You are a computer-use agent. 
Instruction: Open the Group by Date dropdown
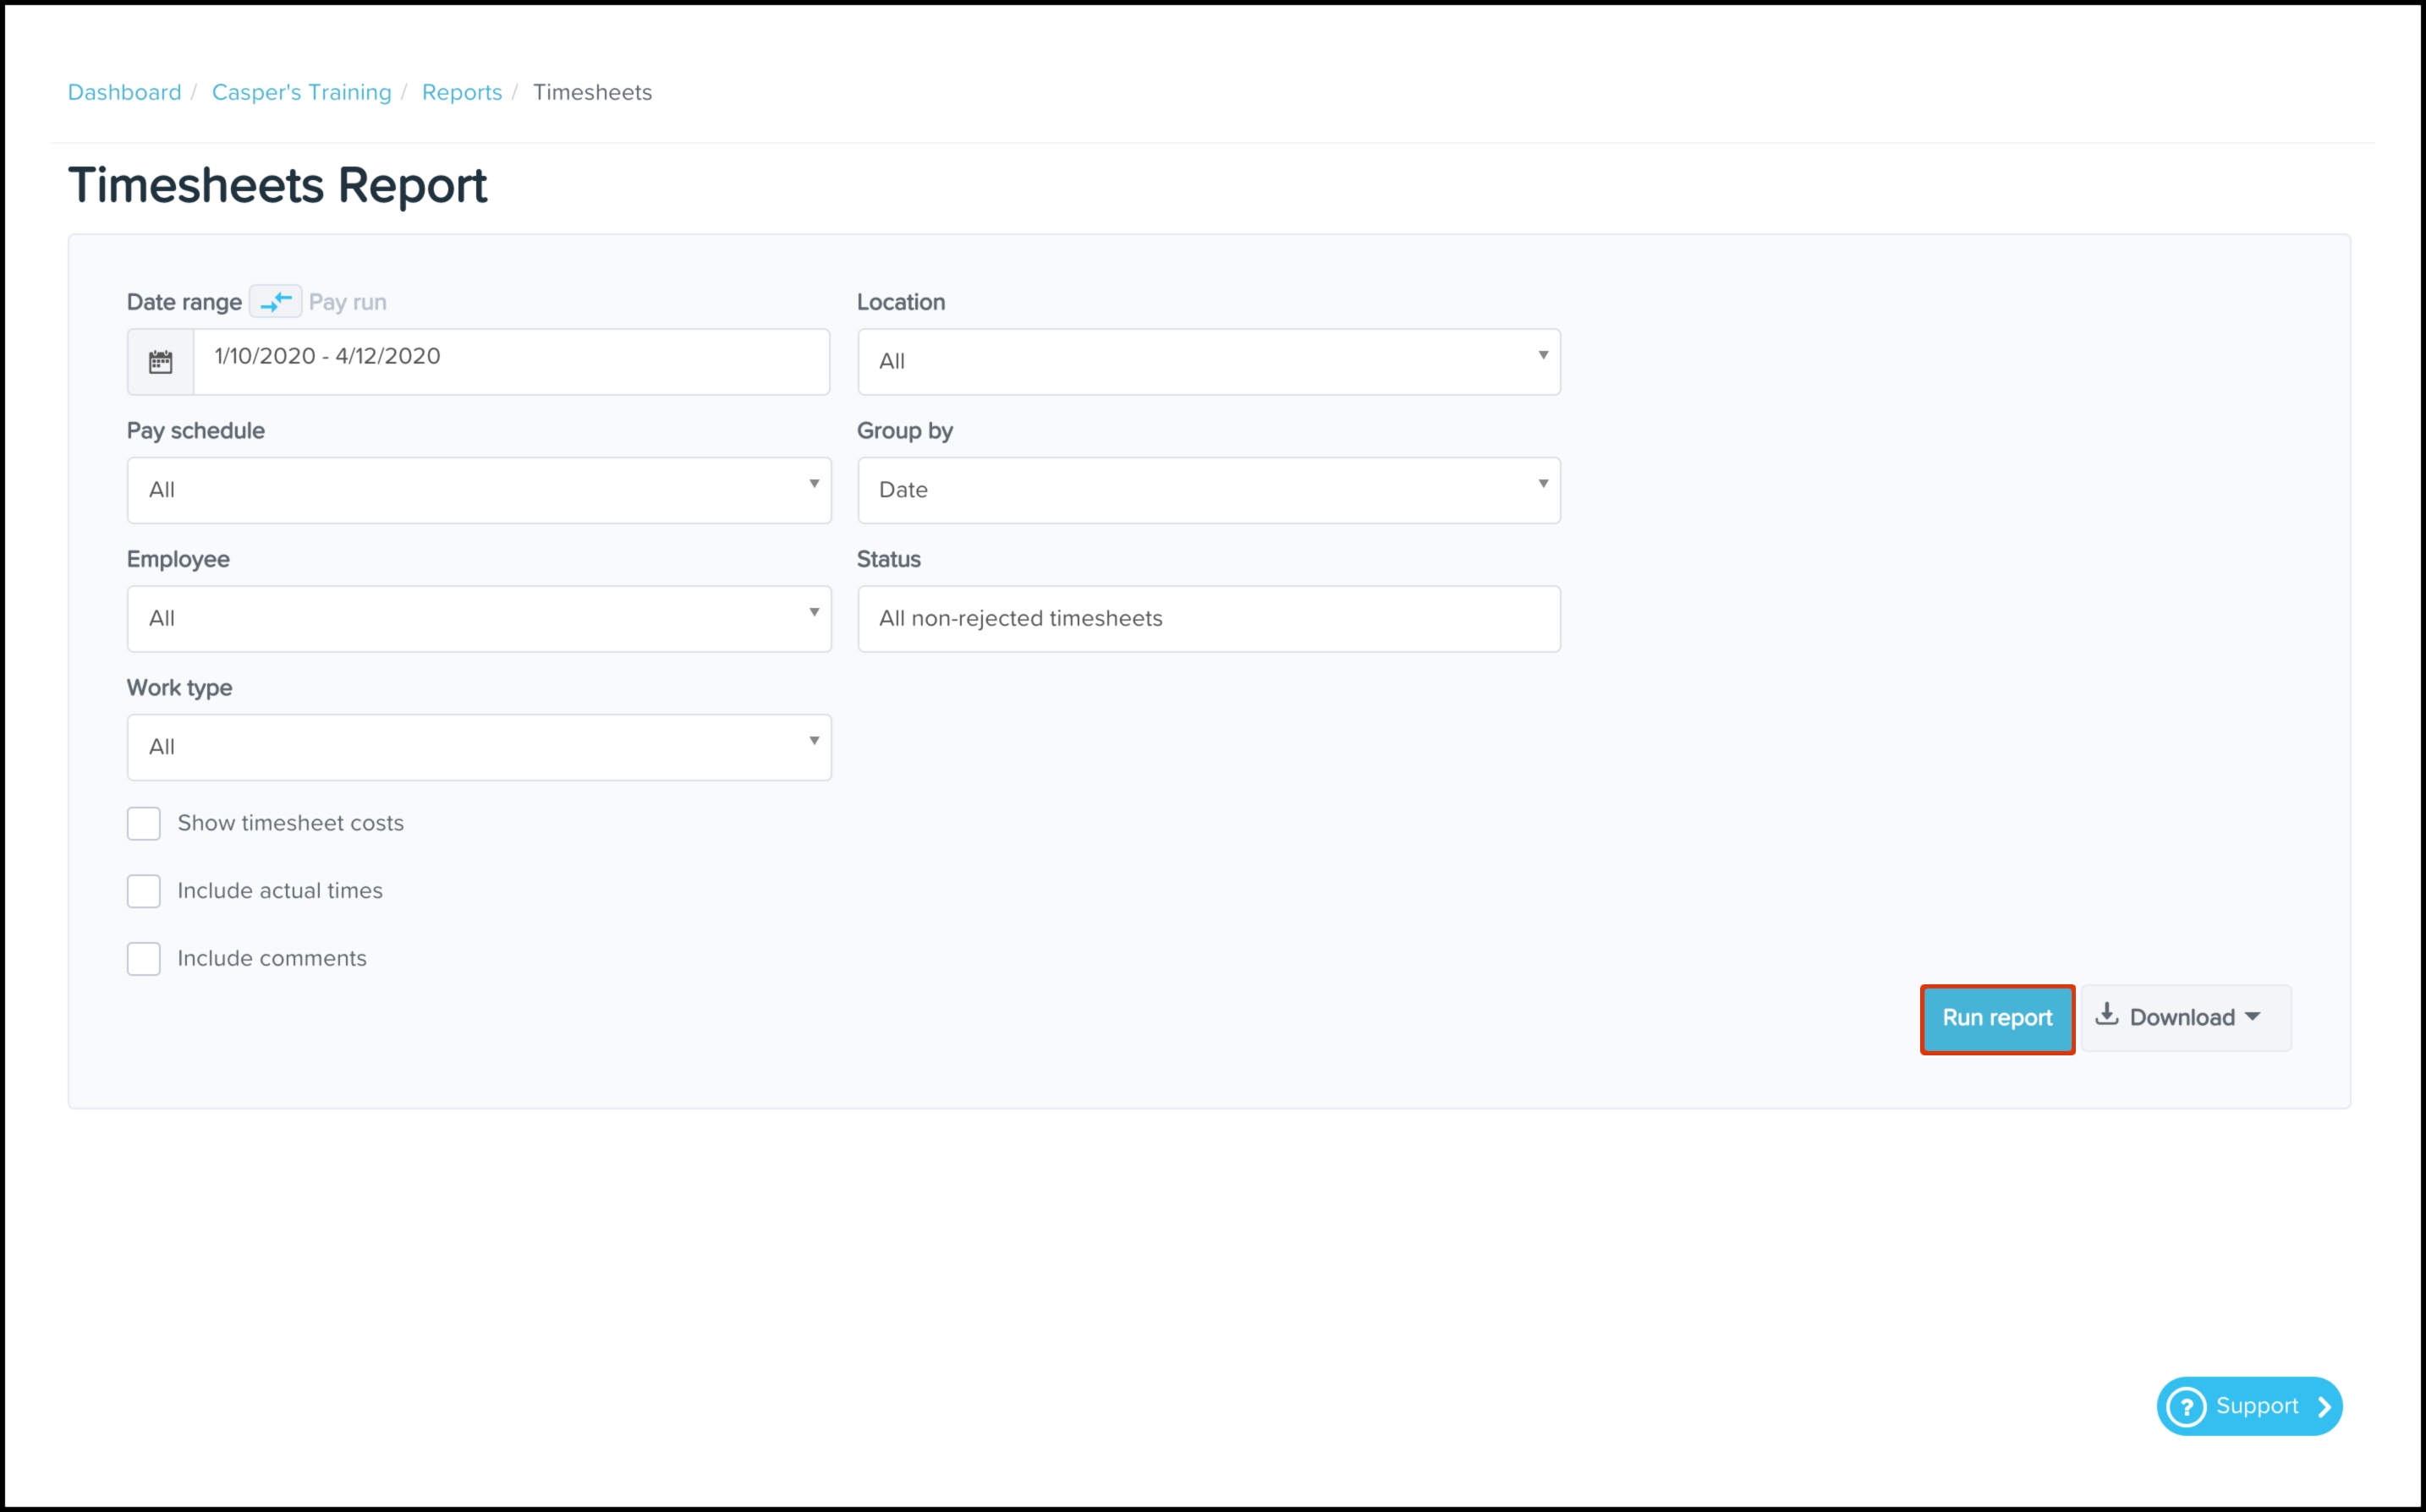(x=1208, y=490)
